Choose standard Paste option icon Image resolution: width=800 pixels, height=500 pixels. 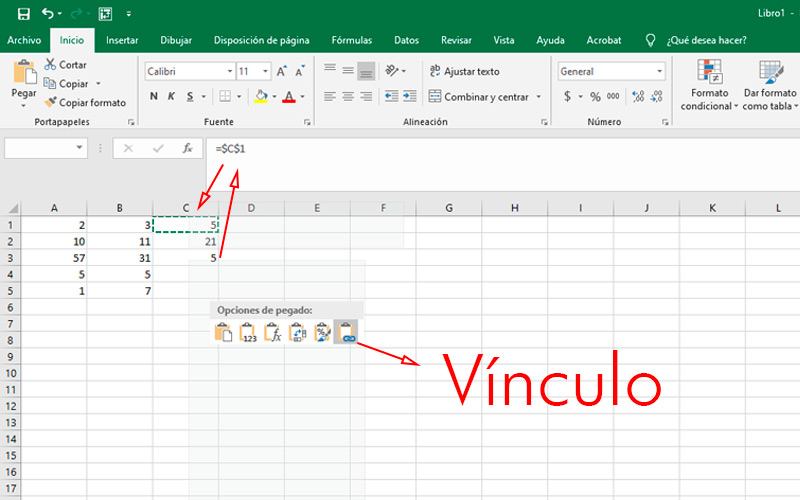[223, 332]
